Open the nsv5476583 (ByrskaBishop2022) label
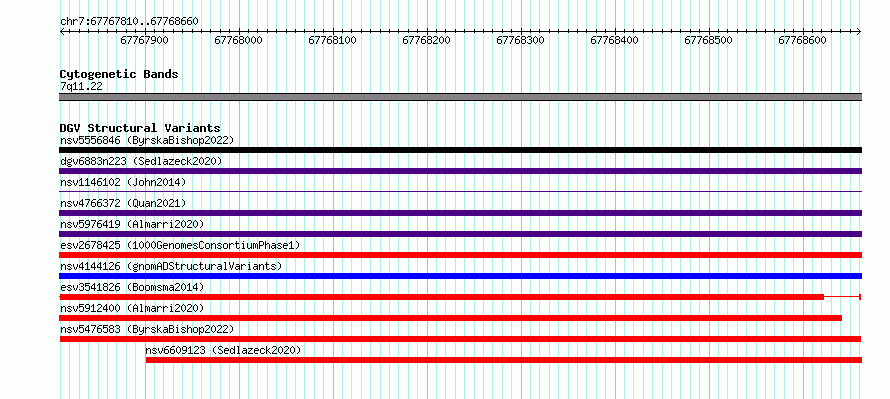Image resolution: width=890 pixels, height=399 pixels. click(x=147, y=329)
